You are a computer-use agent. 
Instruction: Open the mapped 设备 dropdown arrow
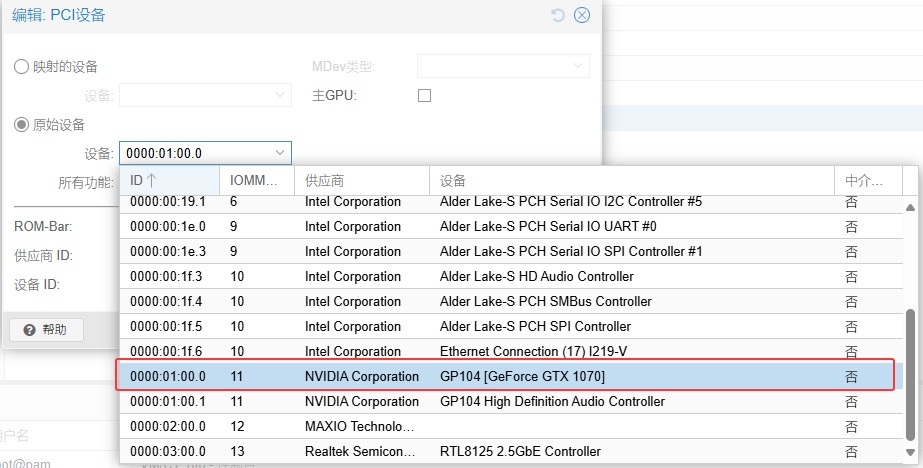coord(279,96)
